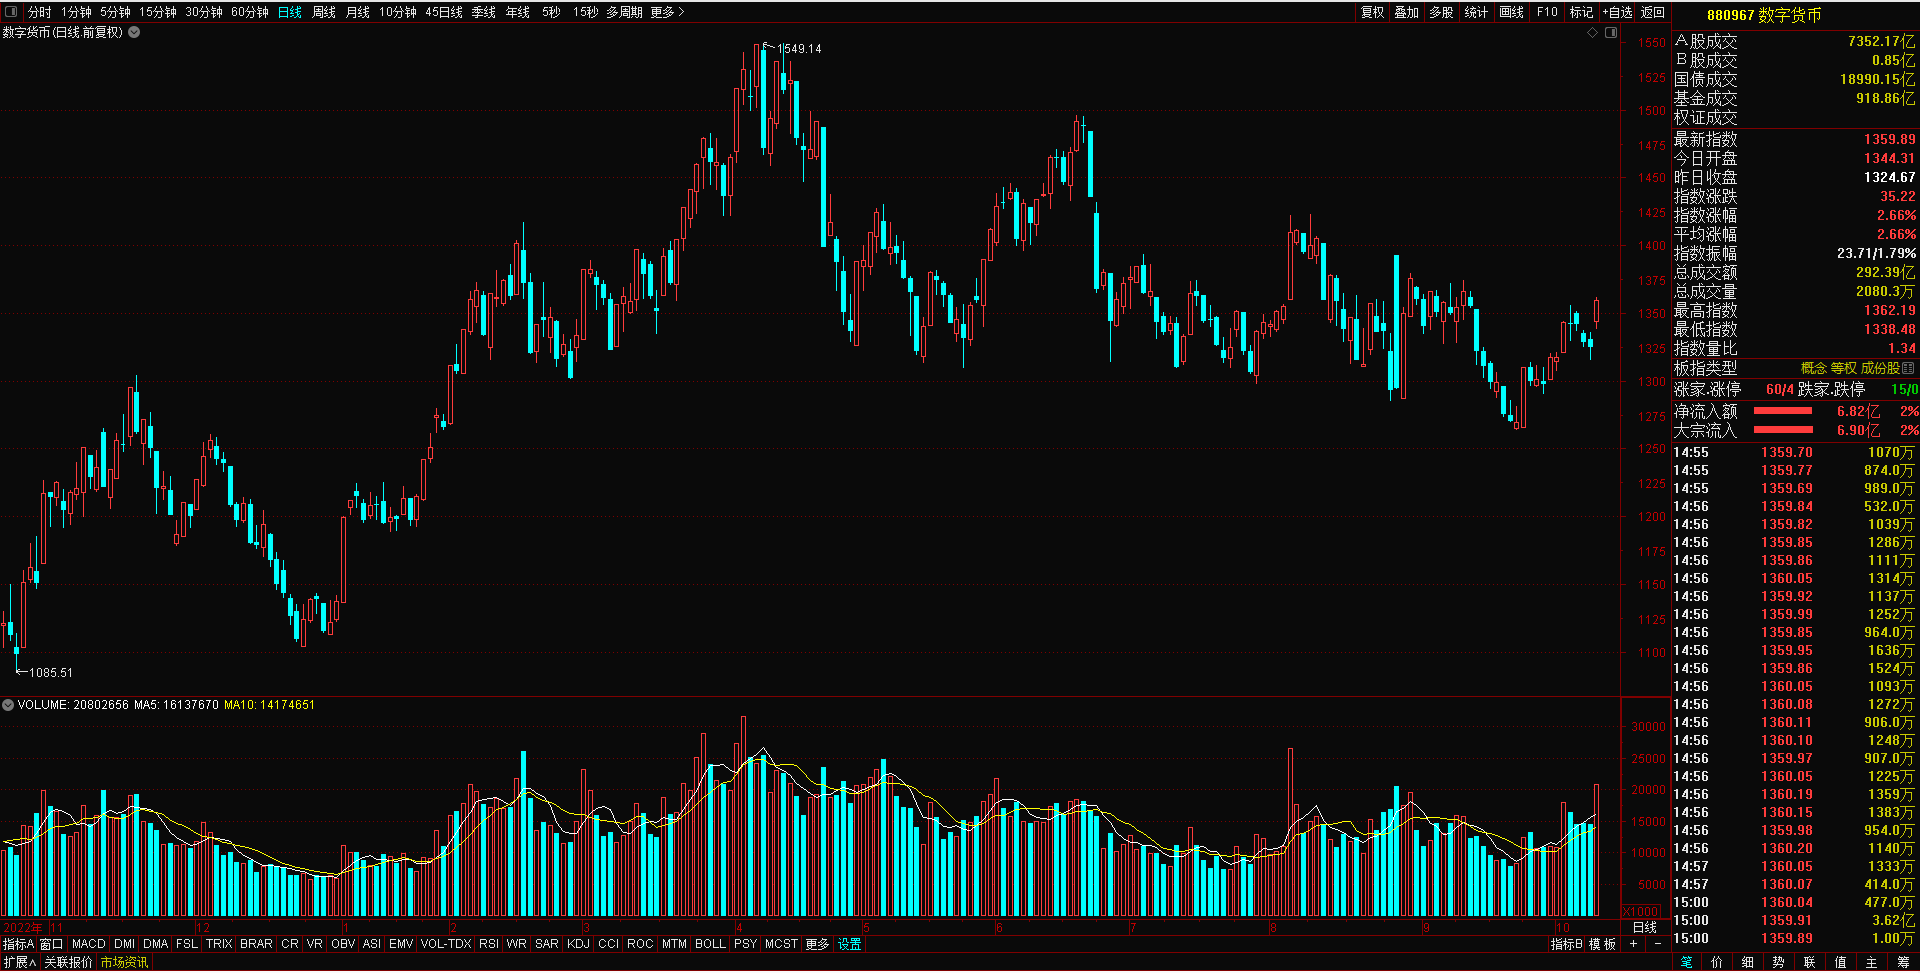Viewport: 1920px width, 973px height.
Task: Select the MACD indicator
Action: point(88,944)
